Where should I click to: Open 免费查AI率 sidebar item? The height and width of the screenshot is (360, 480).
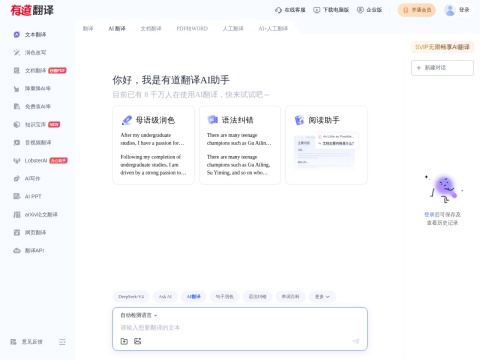click(32, 106)
